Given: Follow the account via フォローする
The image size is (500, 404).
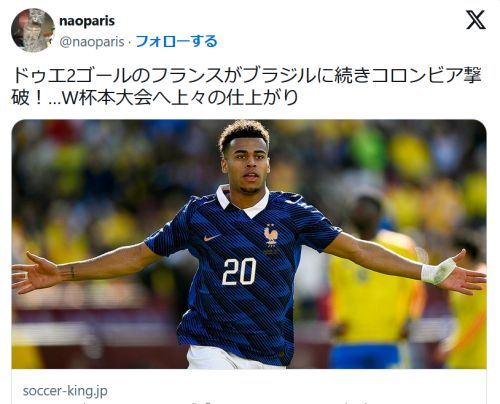Looking at the screenshot, I should pos(176,41).
